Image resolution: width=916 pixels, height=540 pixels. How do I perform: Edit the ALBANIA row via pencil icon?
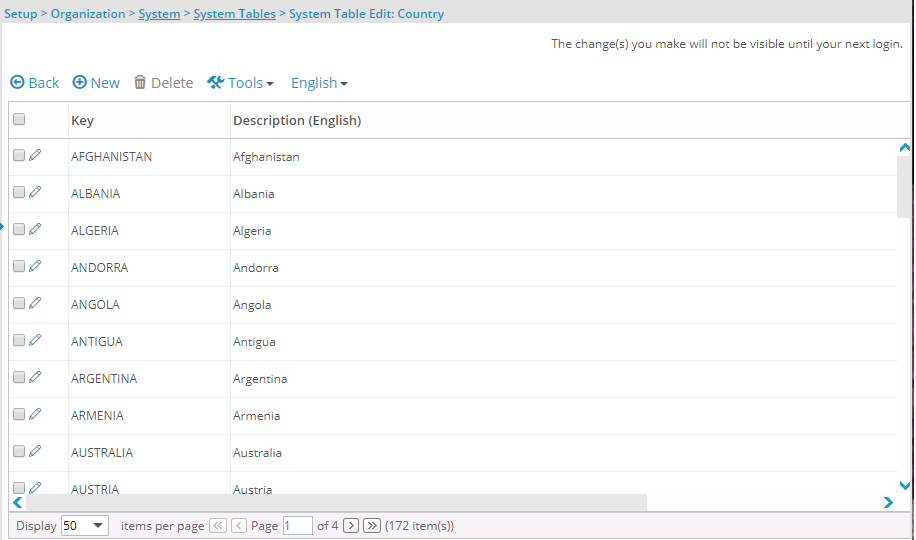[x=35, y=192]
